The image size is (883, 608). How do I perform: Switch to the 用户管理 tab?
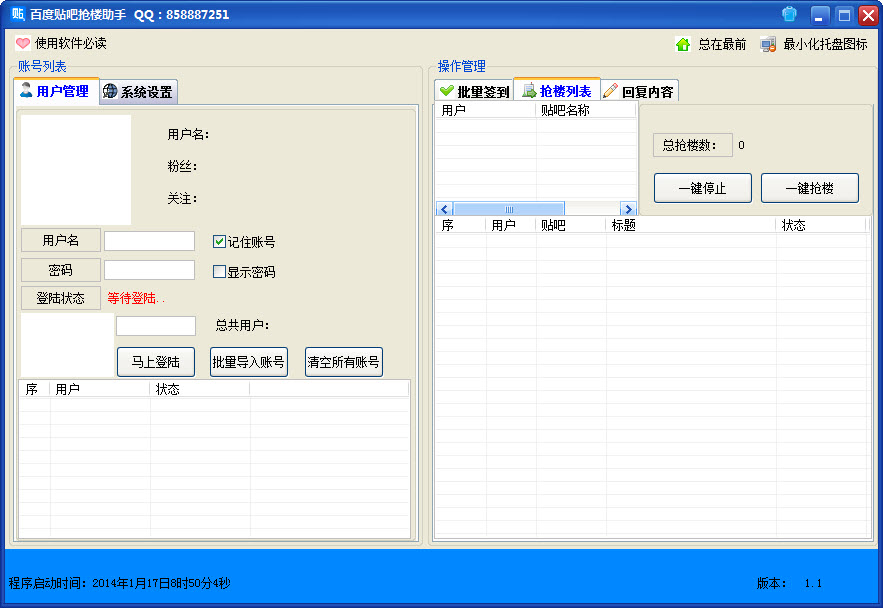pos(56,91)
